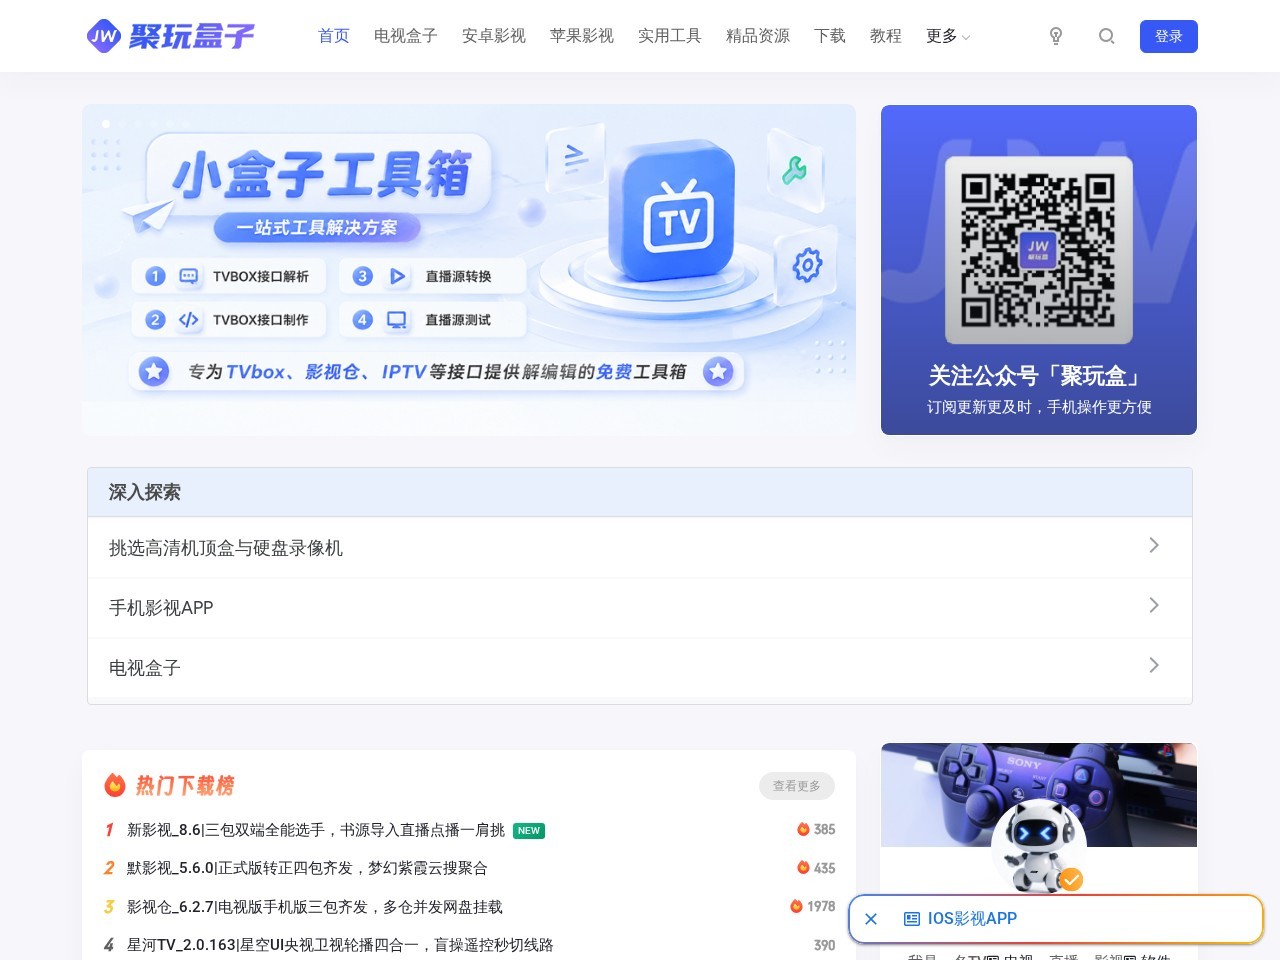Open 安卓影视 nav menu item
Image resolution: width=1280 pixels, height=960 pixels.
pos(494,36)
